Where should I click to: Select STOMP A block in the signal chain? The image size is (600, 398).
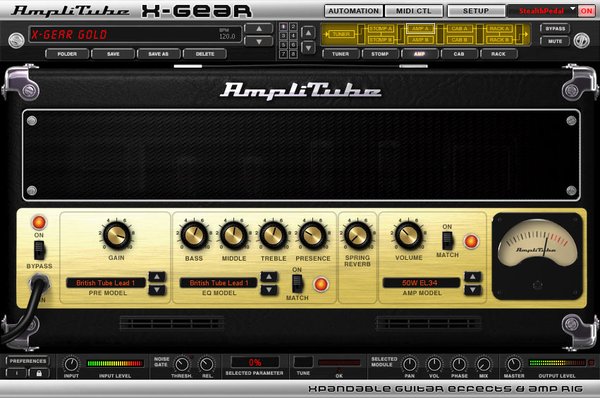tap(380, 29)
